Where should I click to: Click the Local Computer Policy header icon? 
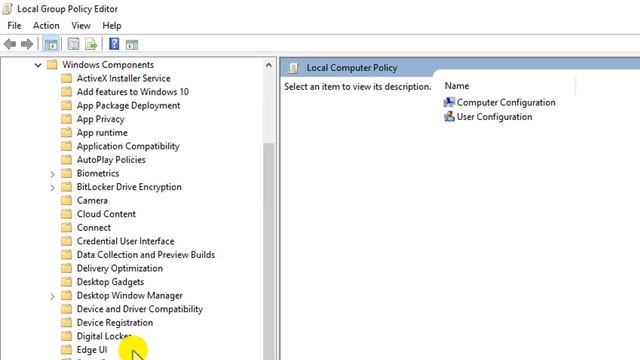pos(293,68)
